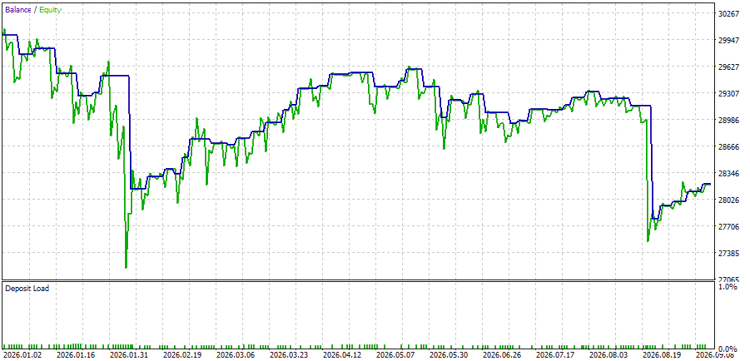Screen dimensions: 750x361
Task: Select the 28026 axis value
Action: (x=729, y=200)
